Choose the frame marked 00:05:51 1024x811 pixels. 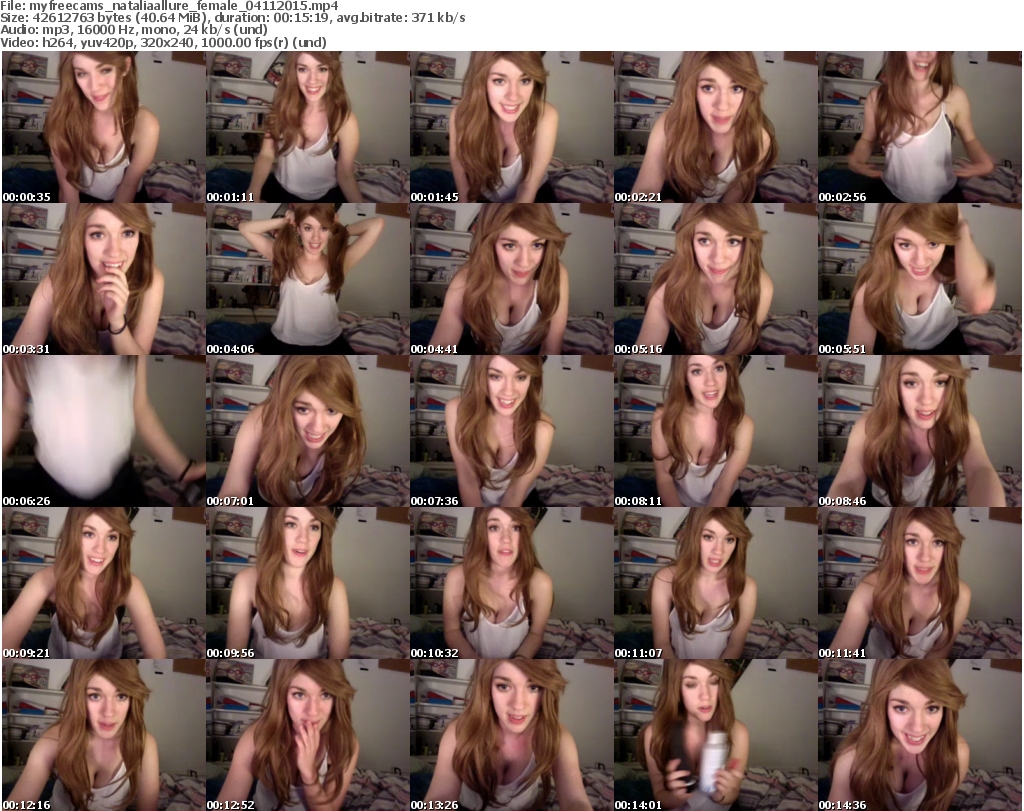920,279
